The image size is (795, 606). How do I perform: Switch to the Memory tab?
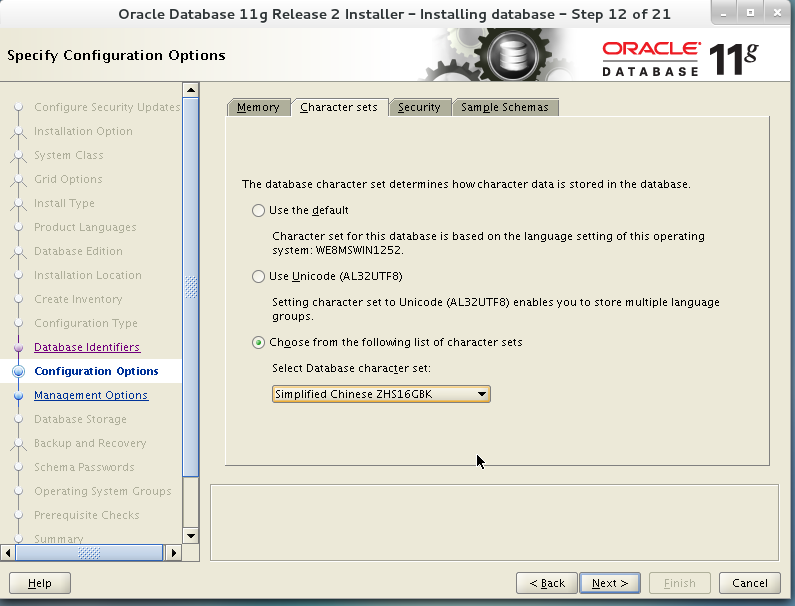258,107
